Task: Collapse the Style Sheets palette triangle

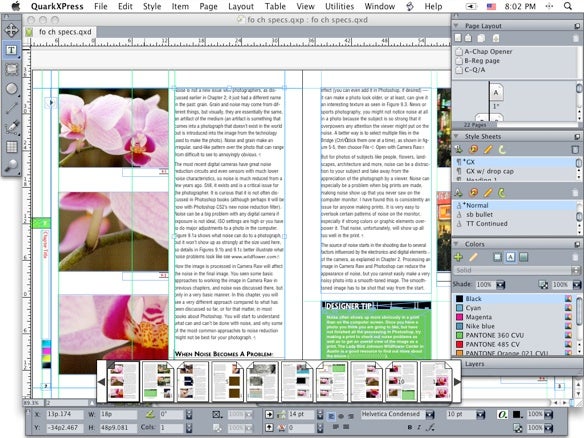Action: (x=456, y=136)
